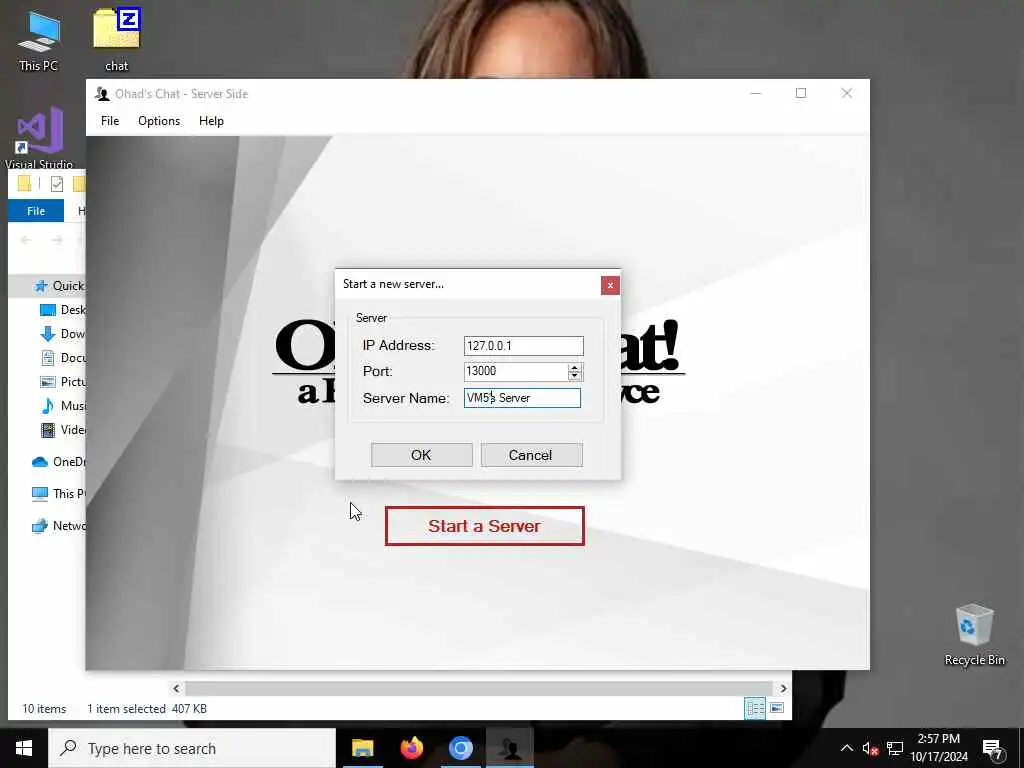1024x768 pixels.
Task: Click Explorer back navigation arrow
Action: [26, 240]
